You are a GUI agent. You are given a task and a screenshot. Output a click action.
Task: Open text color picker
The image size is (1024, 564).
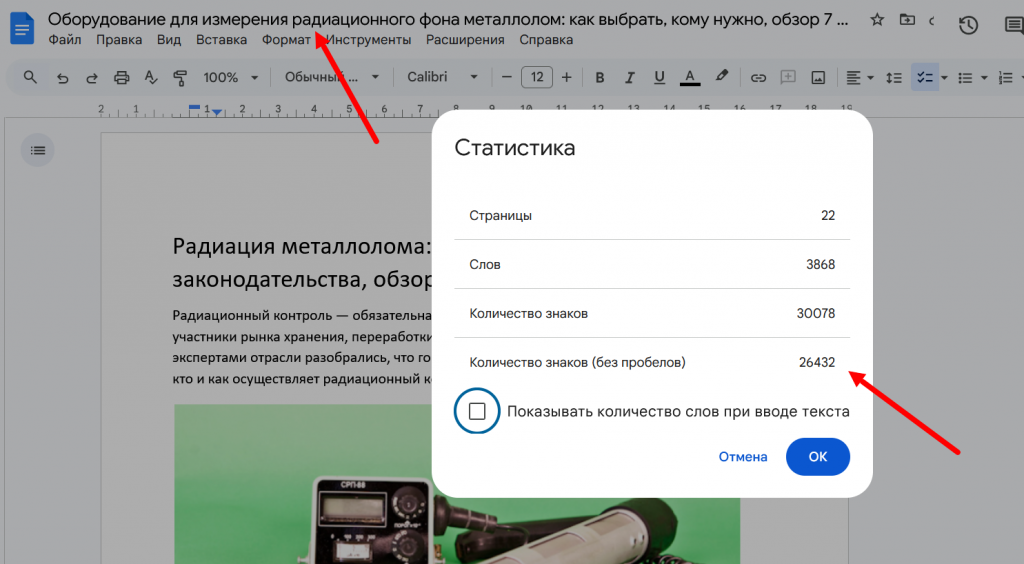(x=690, y=78)
